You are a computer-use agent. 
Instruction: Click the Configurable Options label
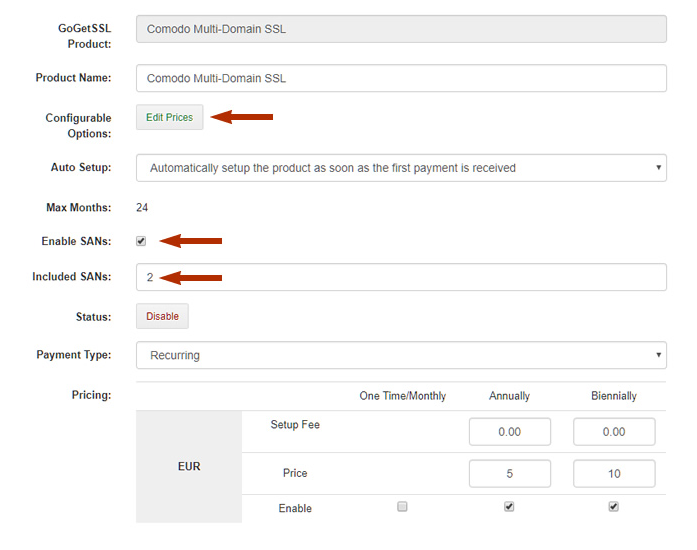78,125
